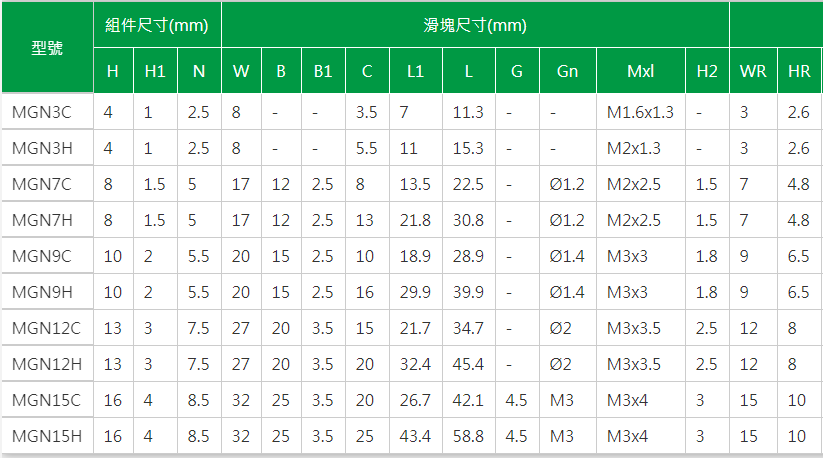This screenshot has height=458, width=823.
Task: Click the 型號 column header
Action: point(47,48)
